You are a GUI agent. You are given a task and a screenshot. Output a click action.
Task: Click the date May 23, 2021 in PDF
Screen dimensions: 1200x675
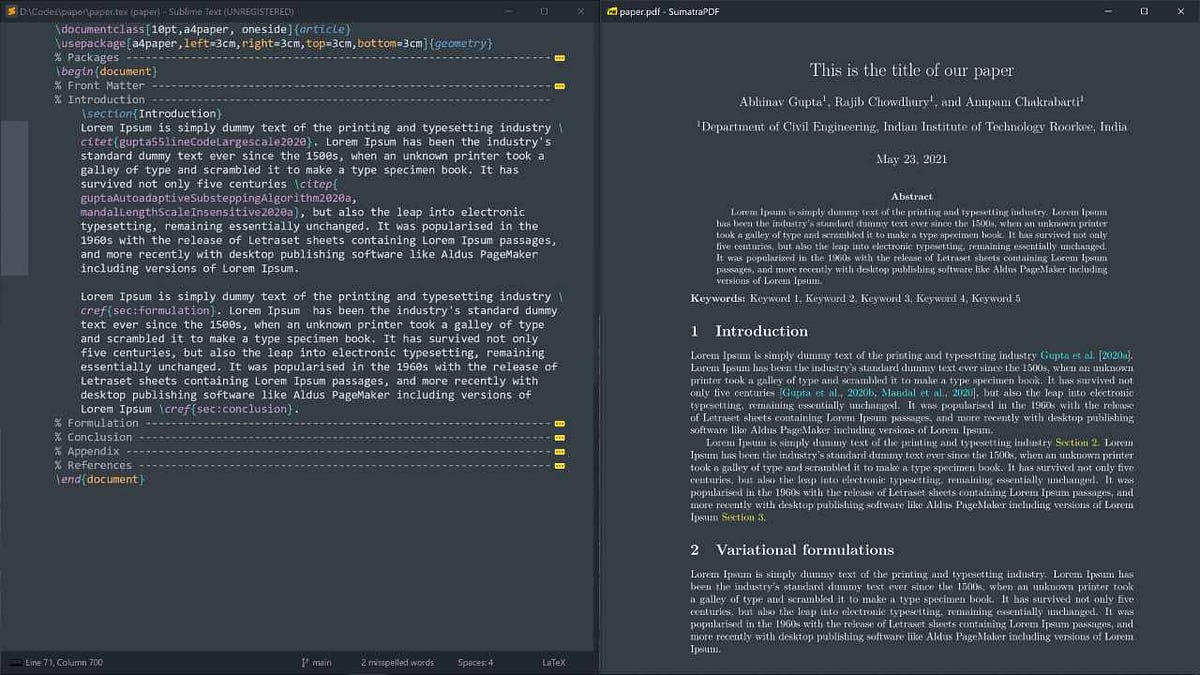coord(912,159)
